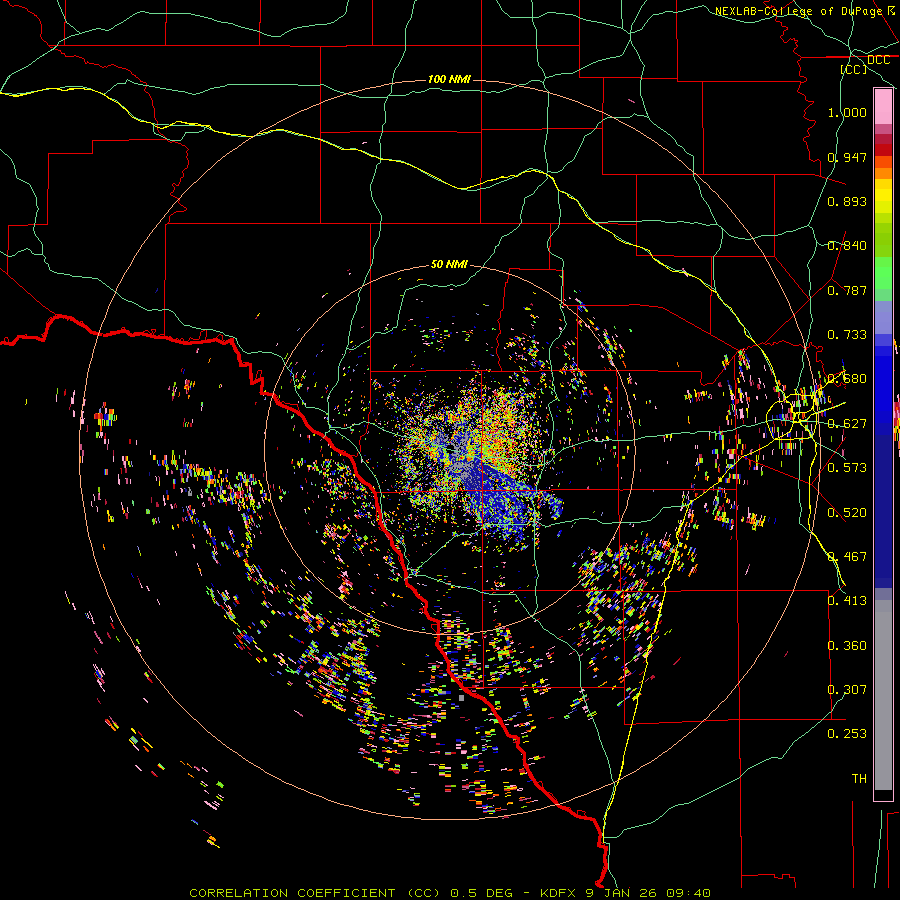Viewport: 900px width, 900px height.
Task: Click the 0.307 scale value
Action: [847, 690]
